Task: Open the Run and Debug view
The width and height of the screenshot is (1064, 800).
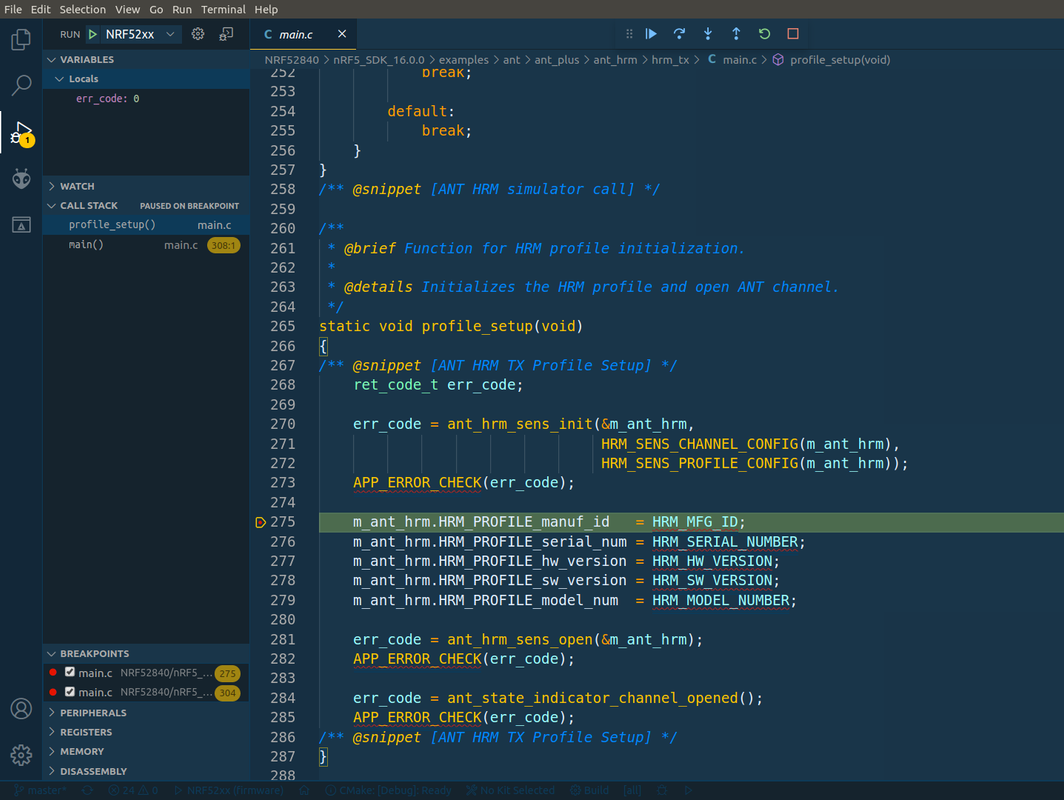Action: coord(21,132)
